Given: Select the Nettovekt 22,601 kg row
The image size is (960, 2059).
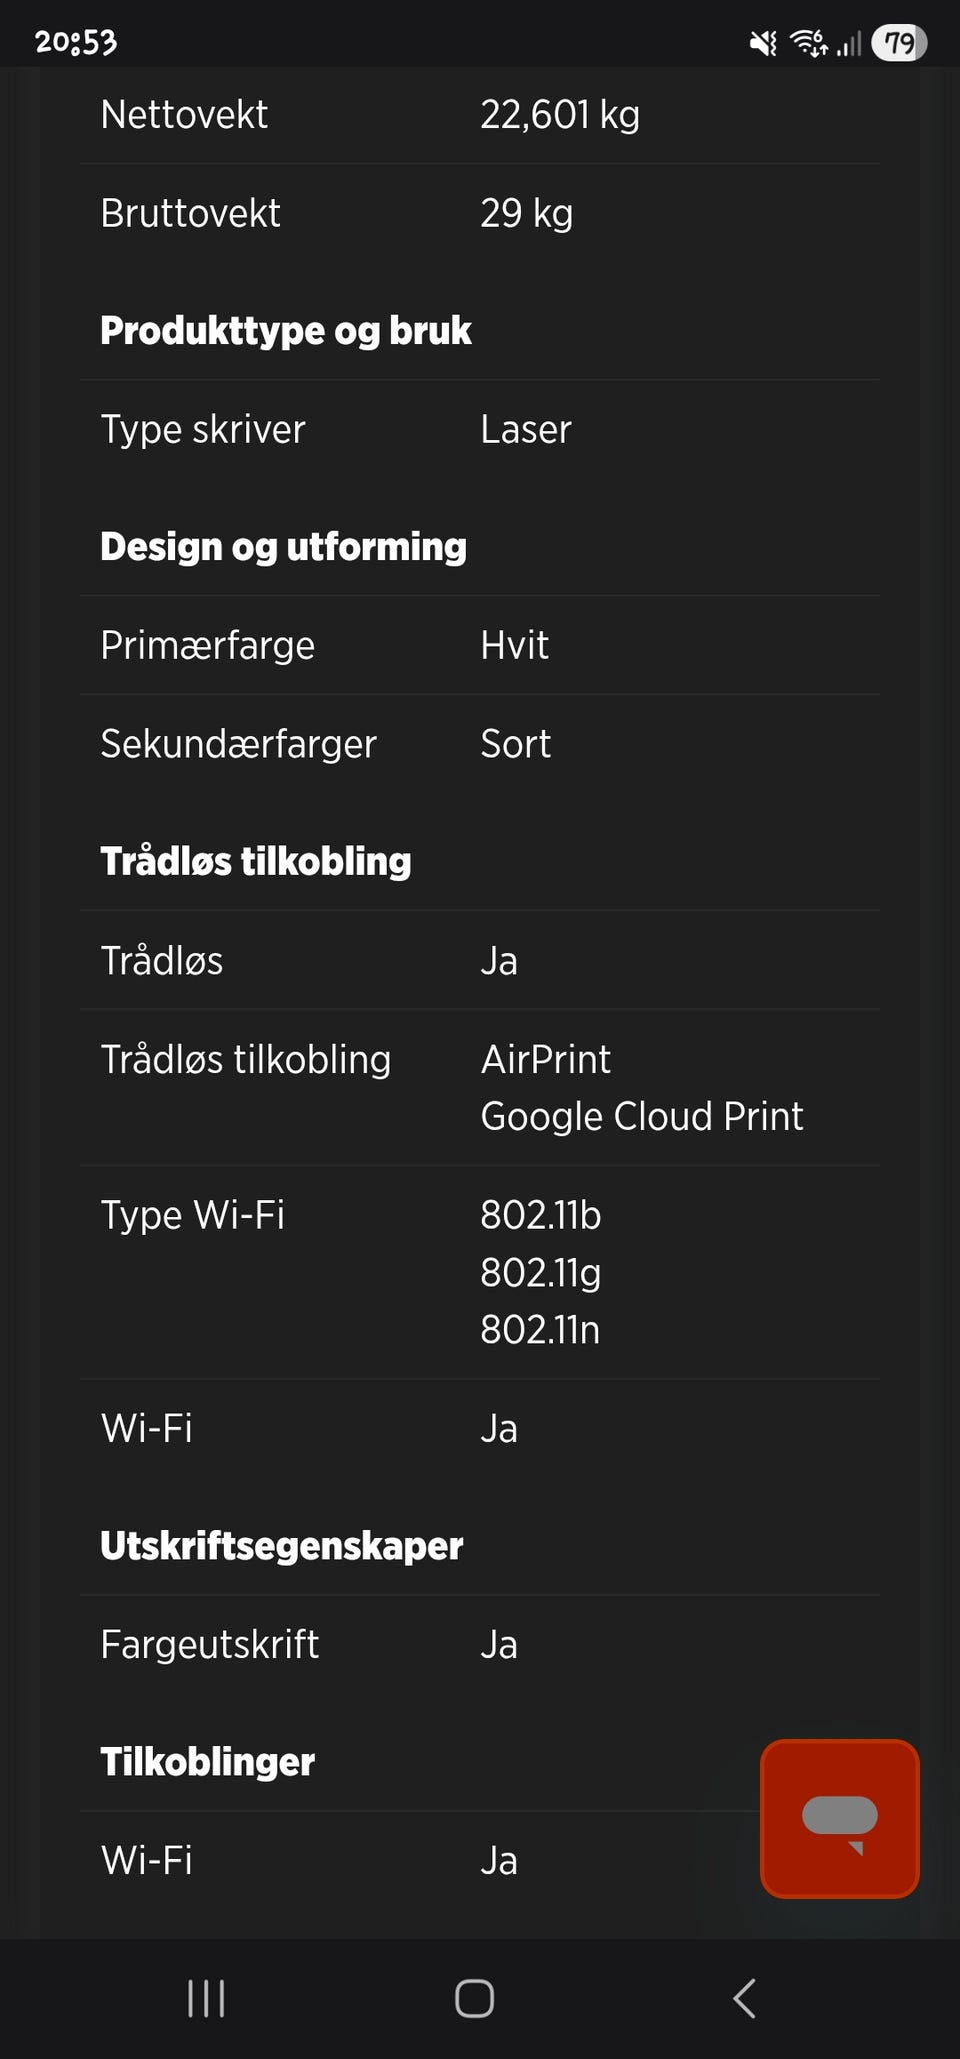Looking at the screenshot, I should tap(480, 115).
